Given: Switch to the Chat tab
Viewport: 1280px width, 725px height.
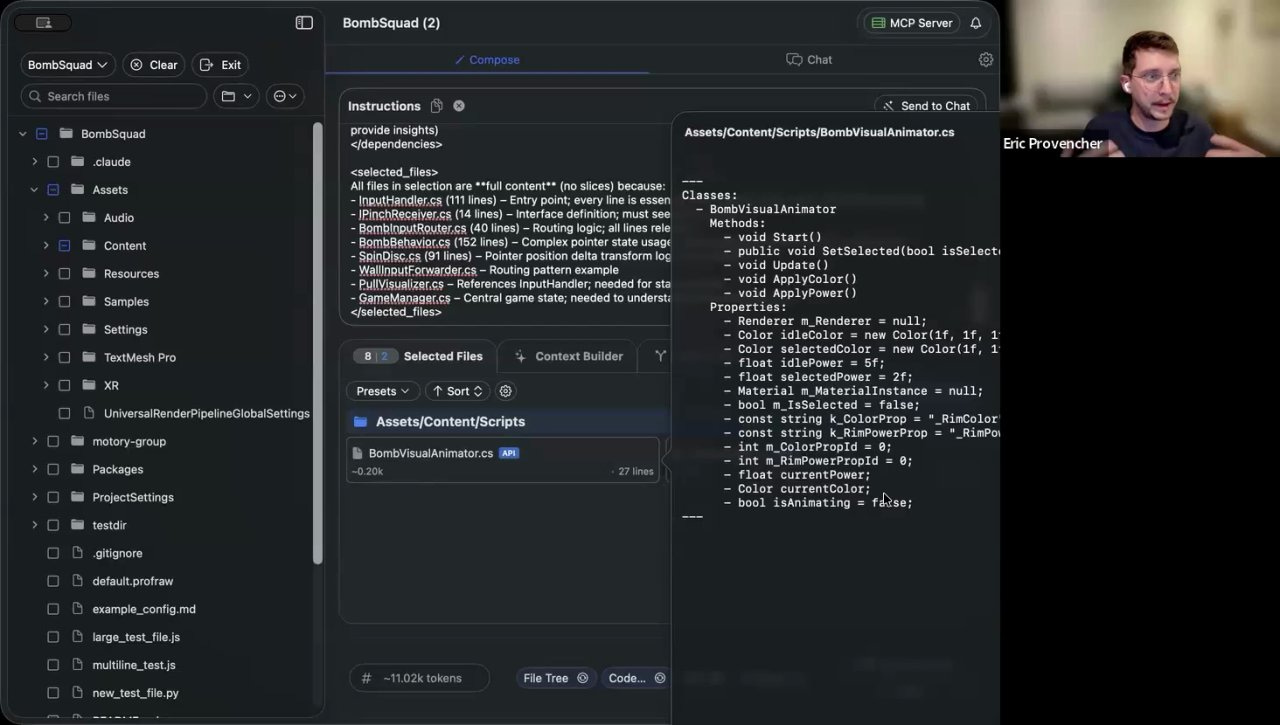Looking at the screenshot, I should click(809, 60).
